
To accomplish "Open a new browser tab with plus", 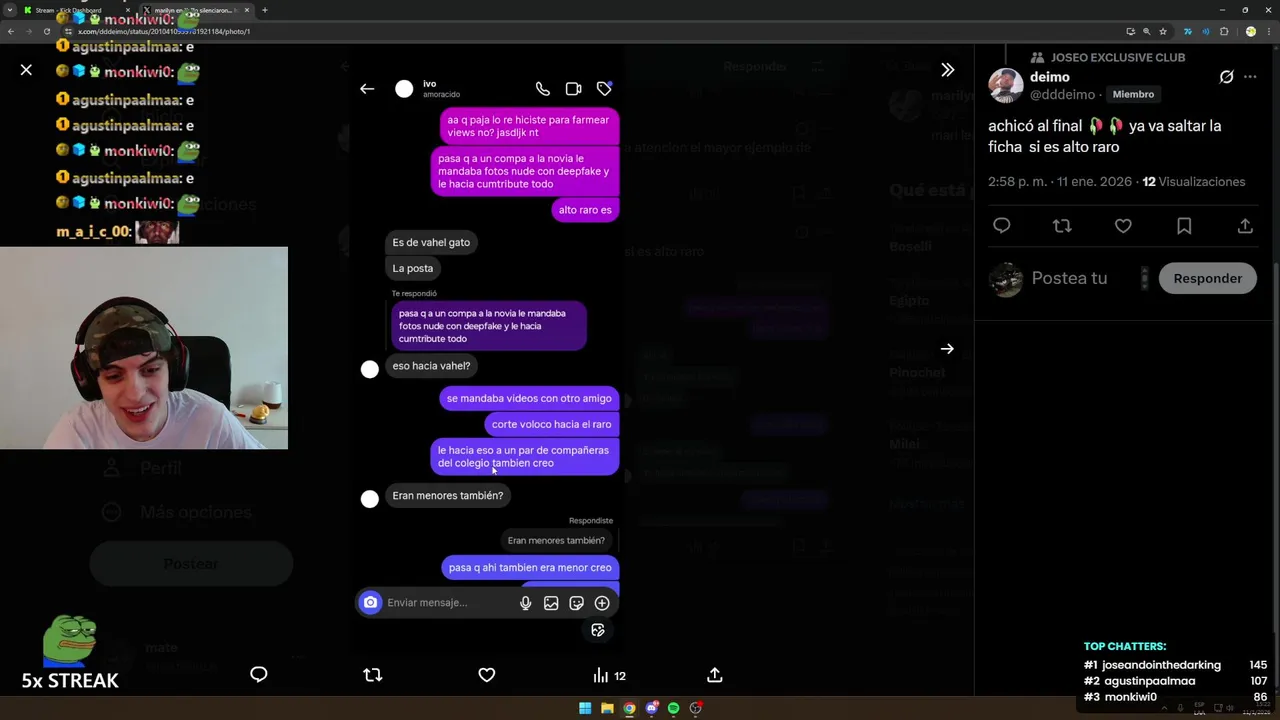I will click(x=264, y=10).
